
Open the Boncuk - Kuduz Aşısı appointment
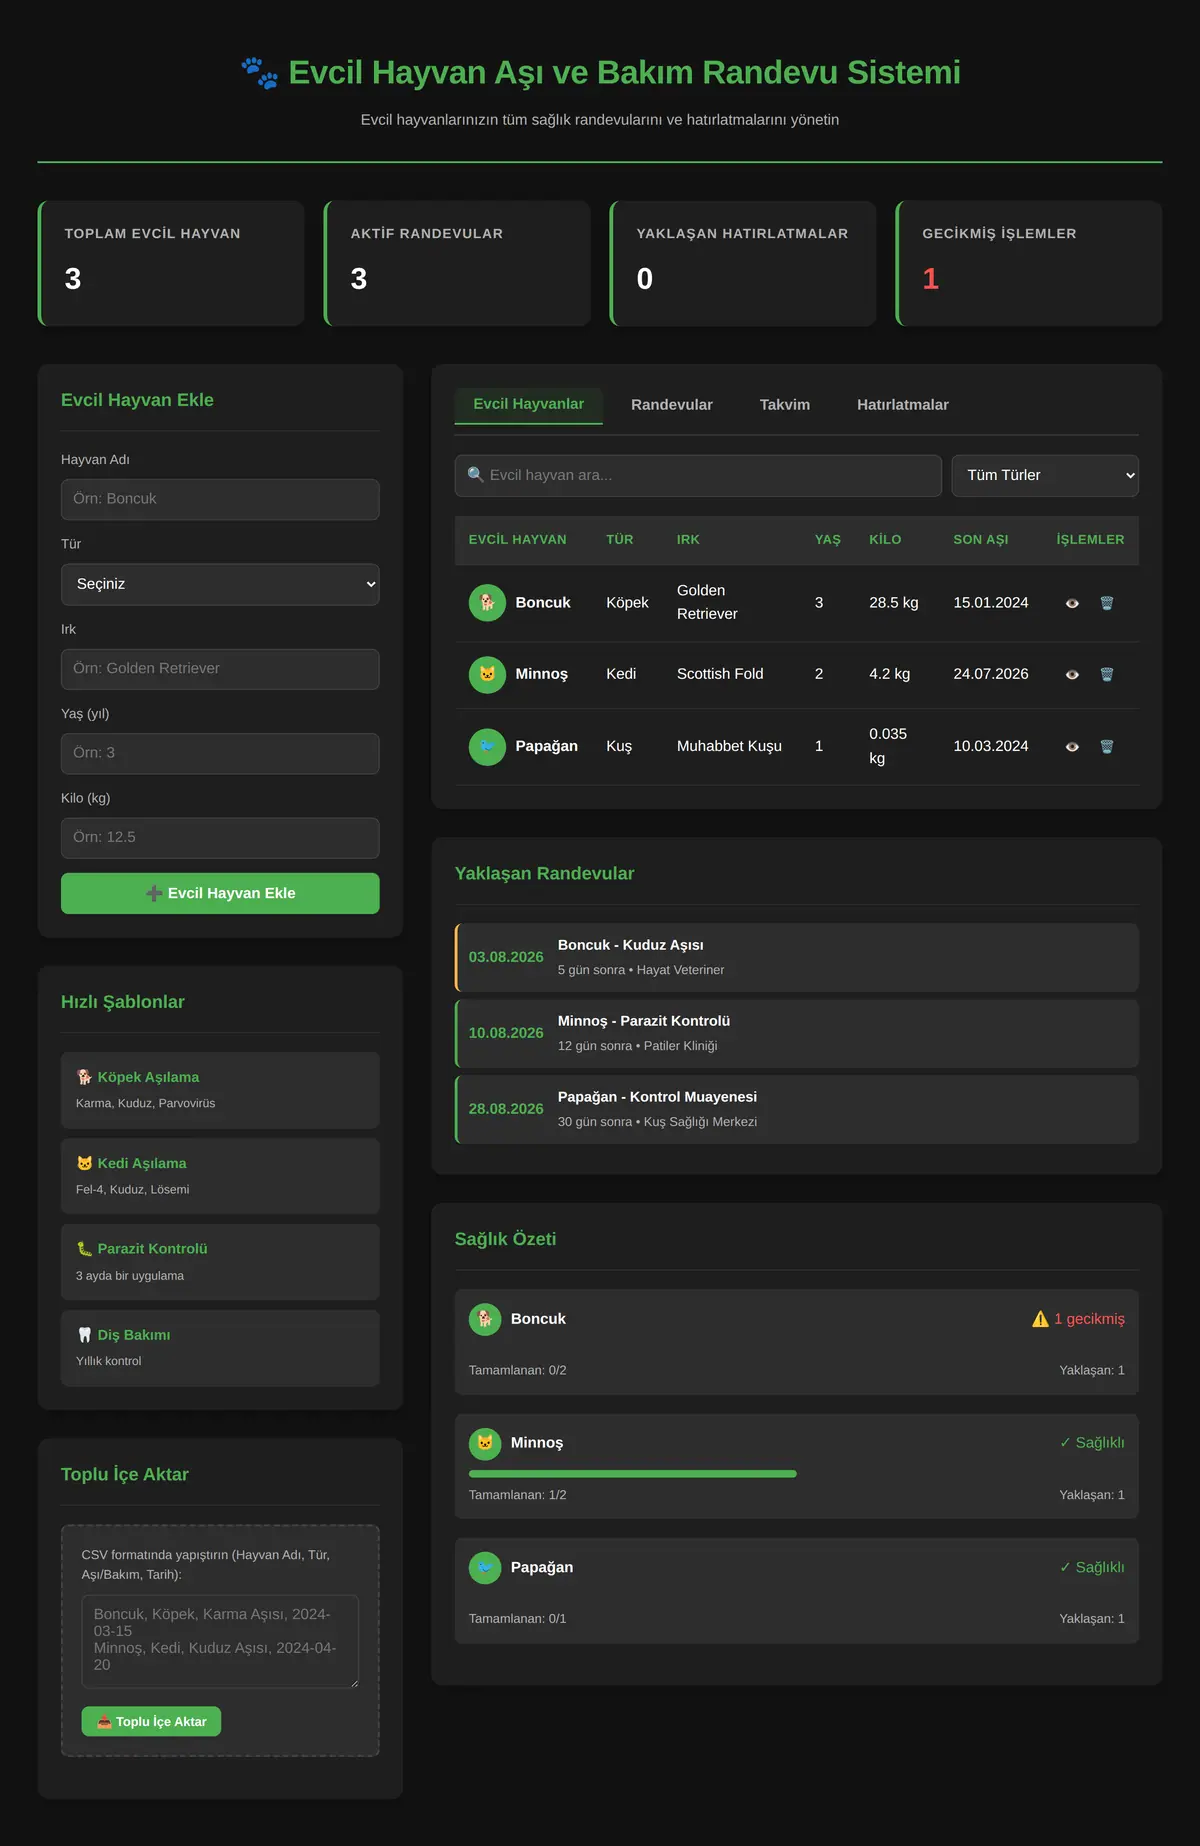point(797,957)
